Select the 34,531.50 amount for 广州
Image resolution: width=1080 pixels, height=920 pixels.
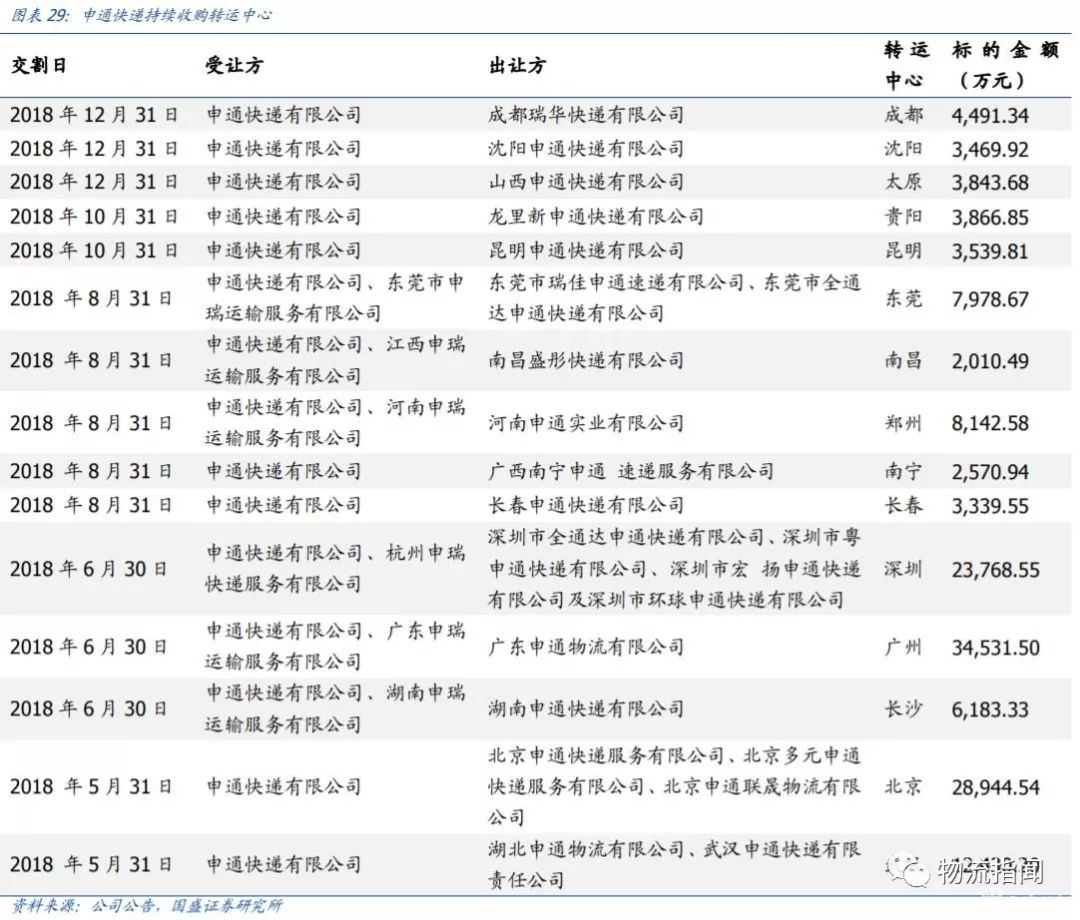click(x=995, y=648)
